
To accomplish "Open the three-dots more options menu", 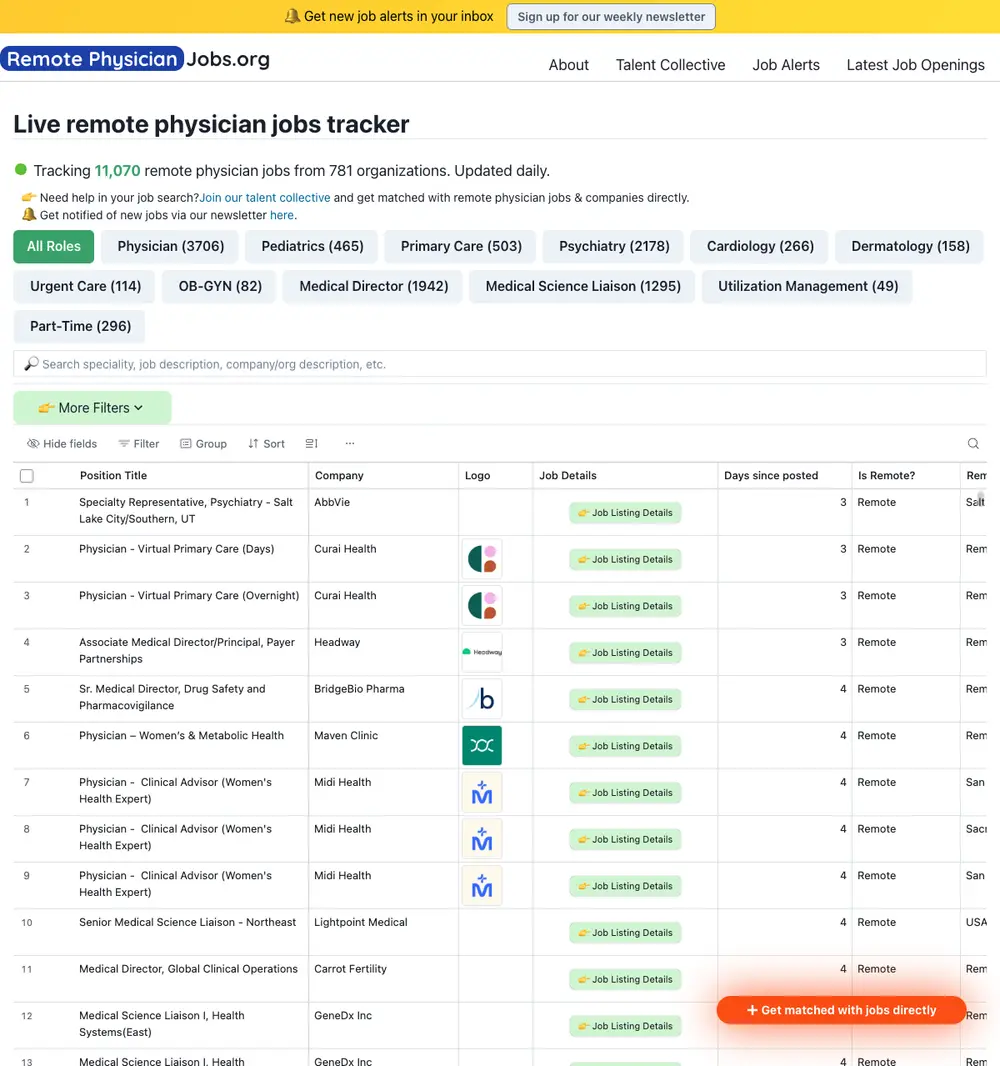I will click(x=349, y=443).
